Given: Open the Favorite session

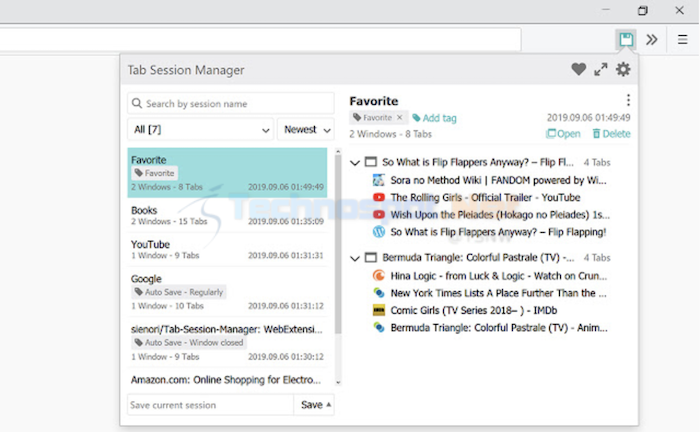Looking at the screenshot, I should coord(563,133).
